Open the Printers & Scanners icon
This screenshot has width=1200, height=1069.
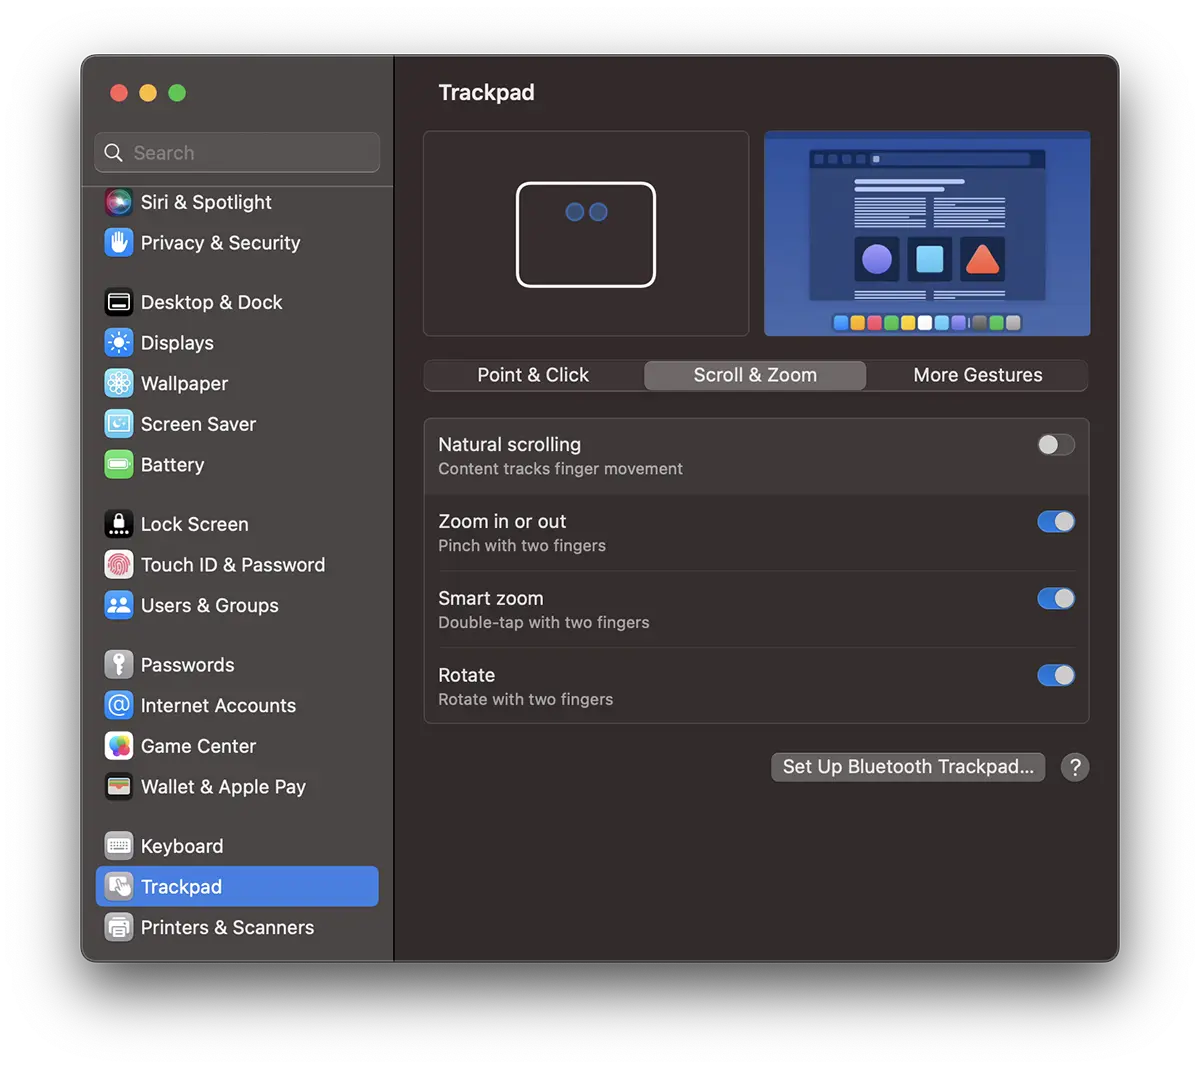click(x=119, y=928)
